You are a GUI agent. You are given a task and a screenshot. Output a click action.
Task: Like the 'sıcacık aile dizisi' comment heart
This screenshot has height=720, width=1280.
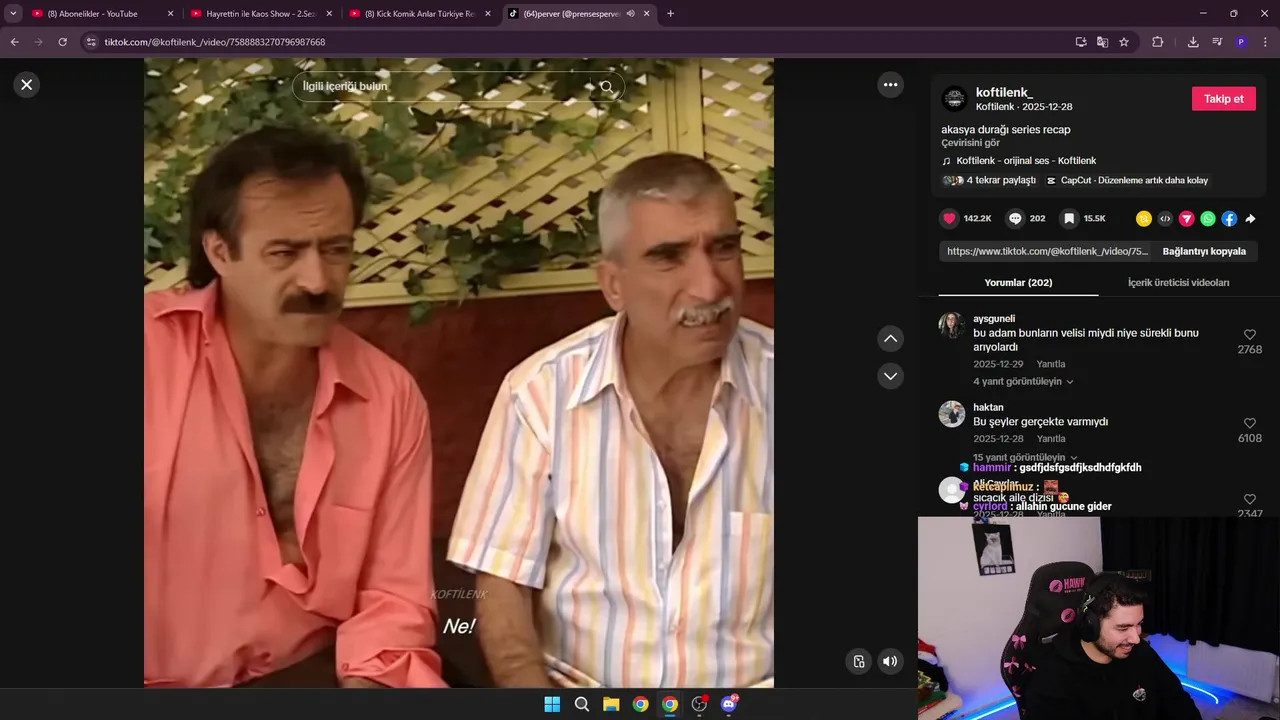tap(1250, 499)
